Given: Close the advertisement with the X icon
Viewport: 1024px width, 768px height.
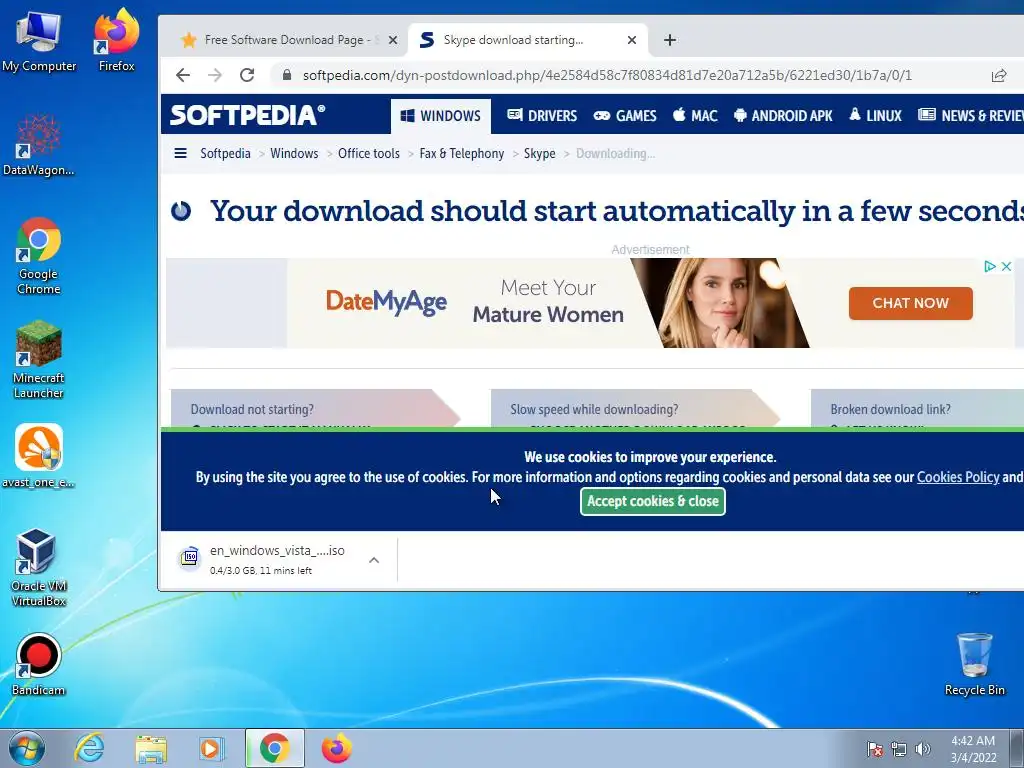Looking at the screenshot, I should 1006,266.
